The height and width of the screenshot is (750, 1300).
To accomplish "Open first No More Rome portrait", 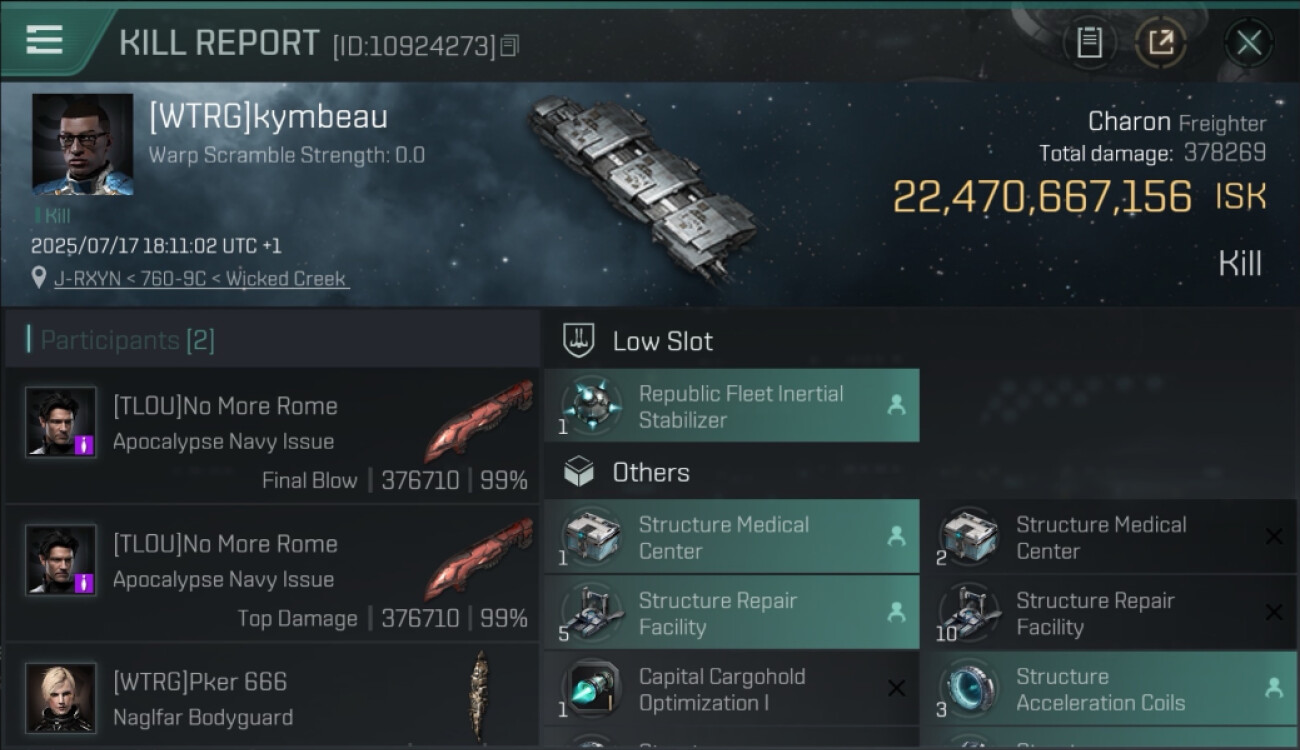I will [61, 422].
